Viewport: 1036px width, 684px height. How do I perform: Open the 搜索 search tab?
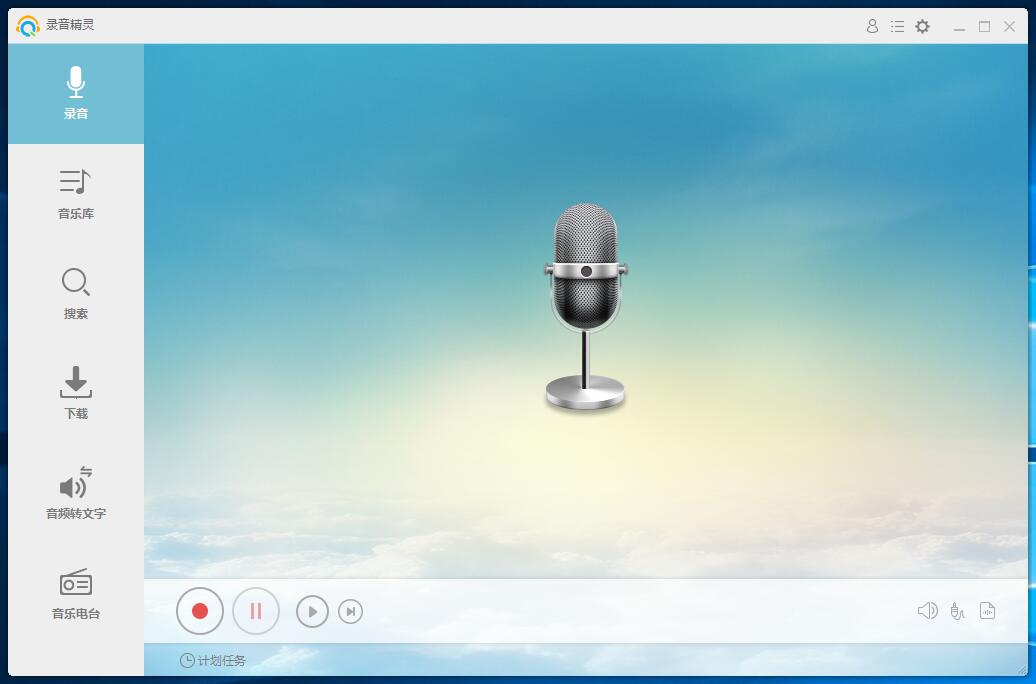tap(76, 293)
